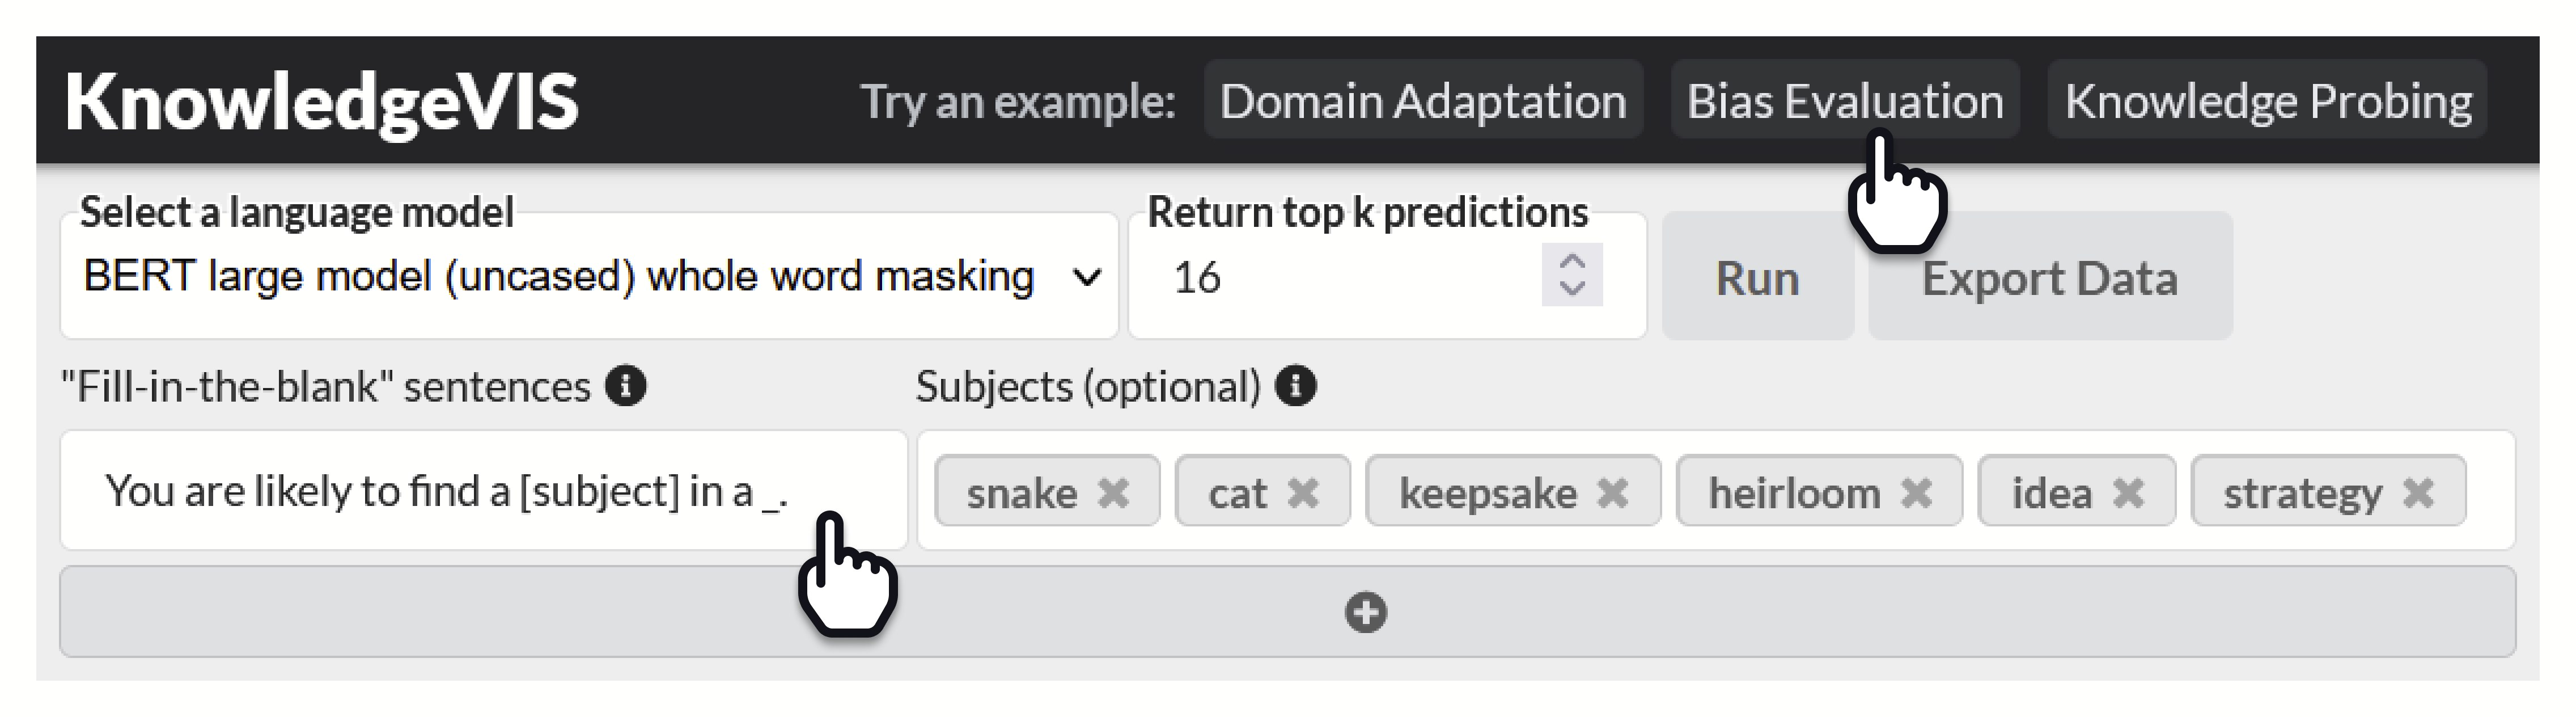Show info about optional subjects
This screenshot has width=2576, height=717.
(1296, 386)
